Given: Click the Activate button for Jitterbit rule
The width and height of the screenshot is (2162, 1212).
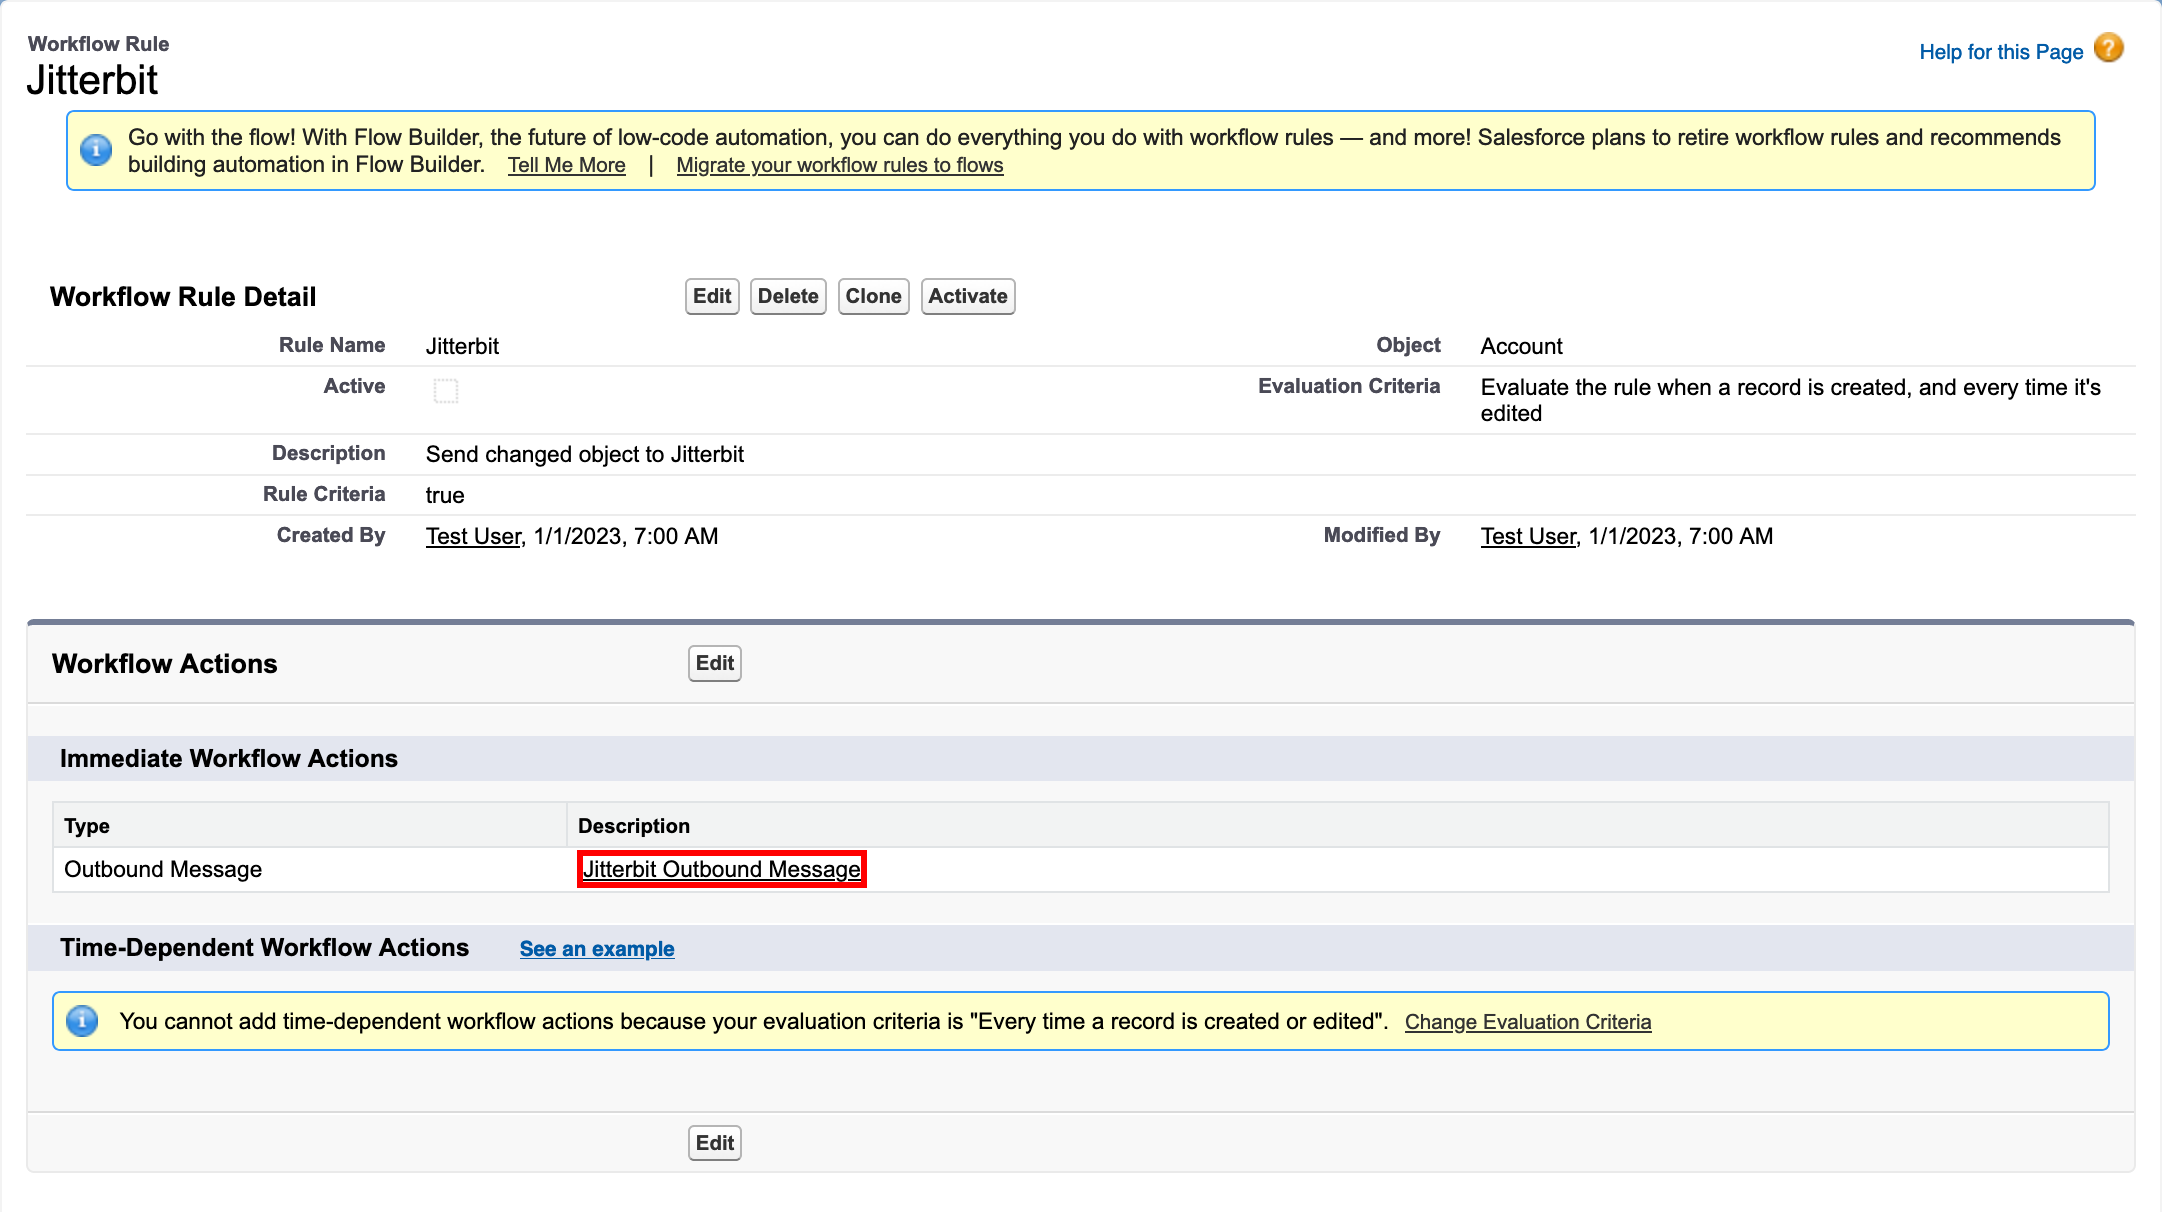Looking at the screenshot, I should pos(967,296).
